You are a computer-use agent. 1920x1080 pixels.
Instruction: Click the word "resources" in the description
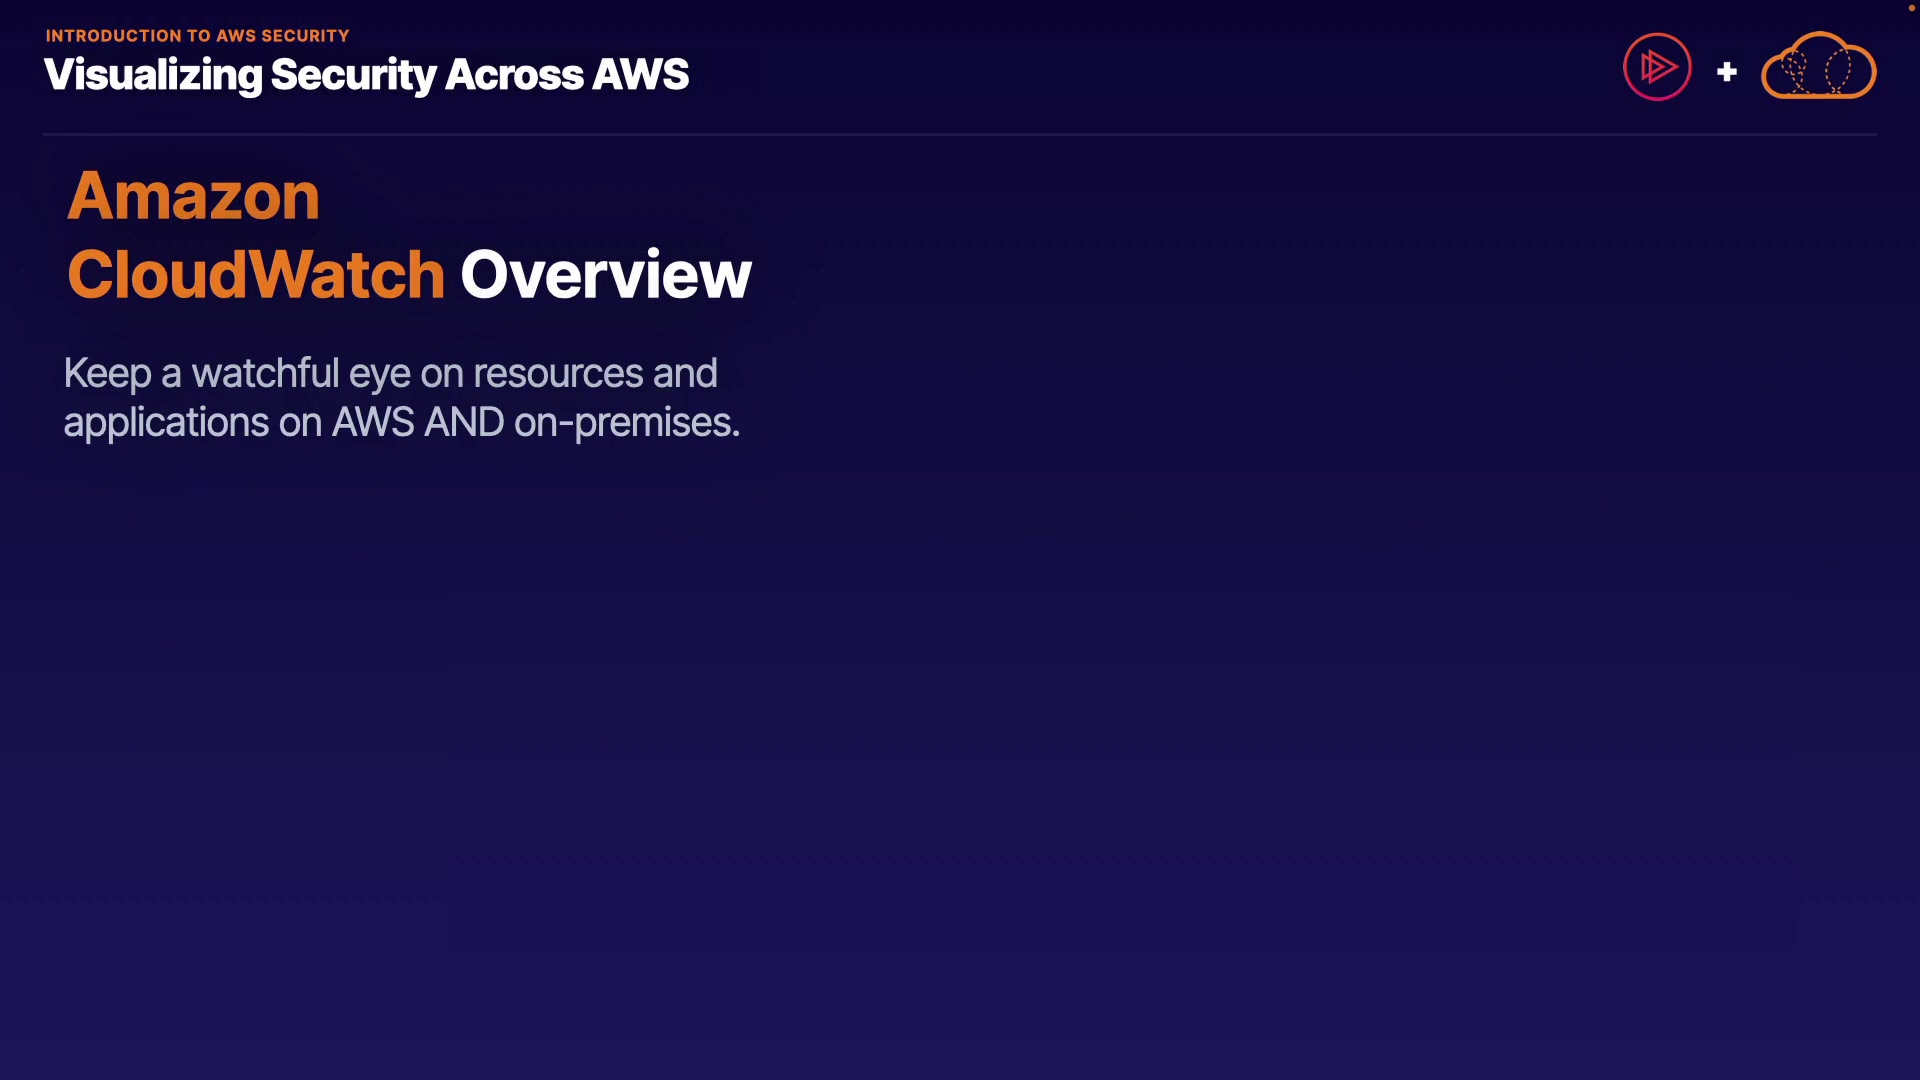pos(557,374)
